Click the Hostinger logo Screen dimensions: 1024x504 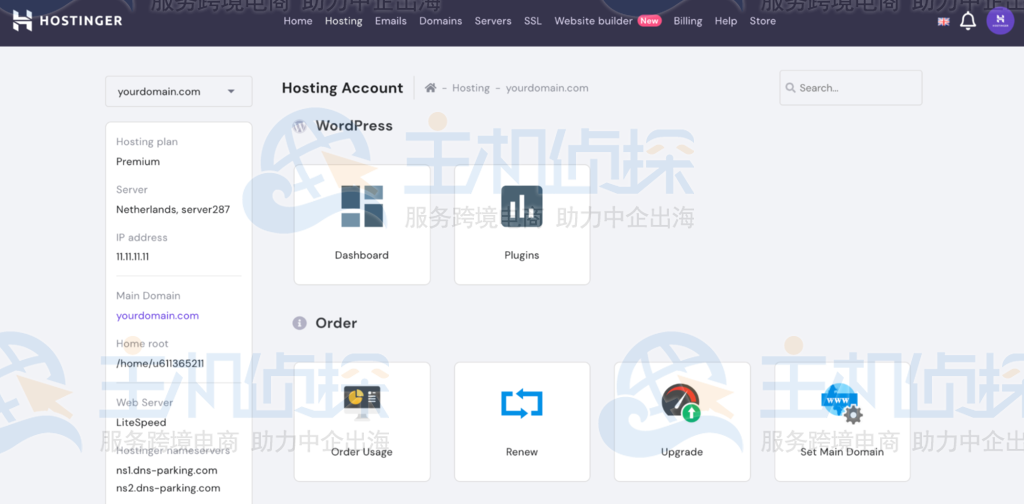[67, 20]
